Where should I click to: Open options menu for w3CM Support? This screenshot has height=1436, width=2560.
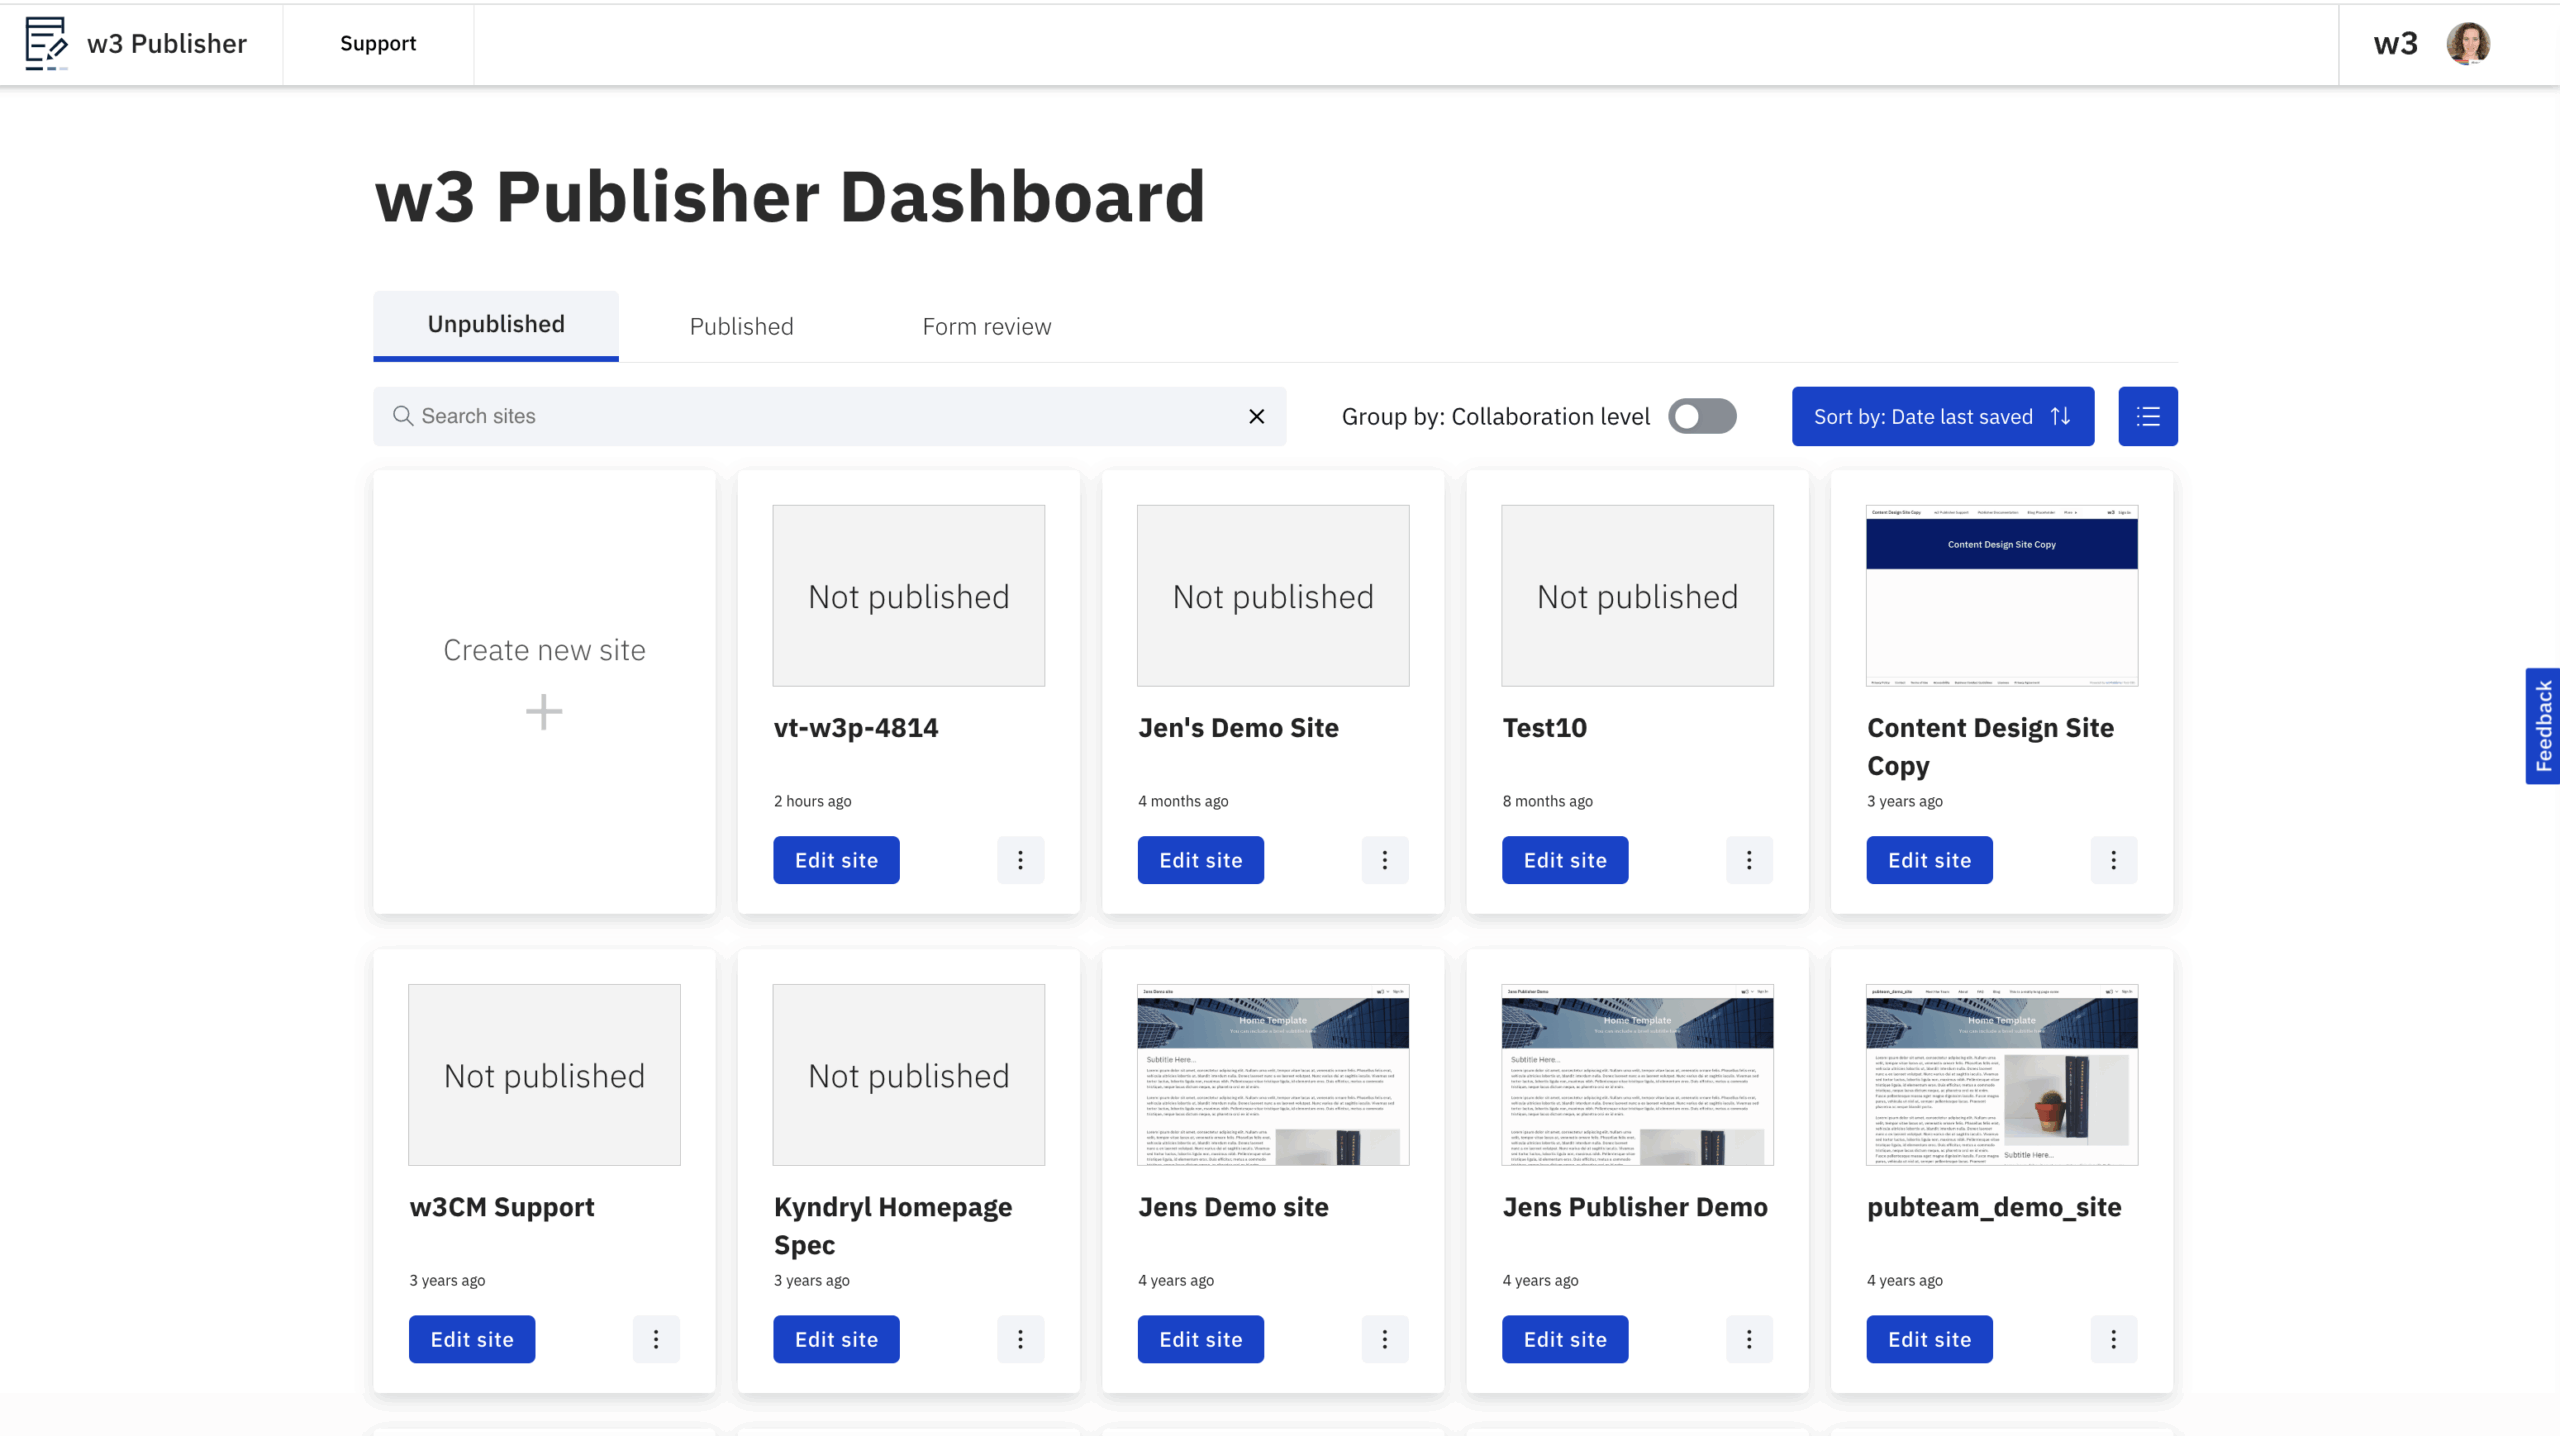tap(656, 1339)
